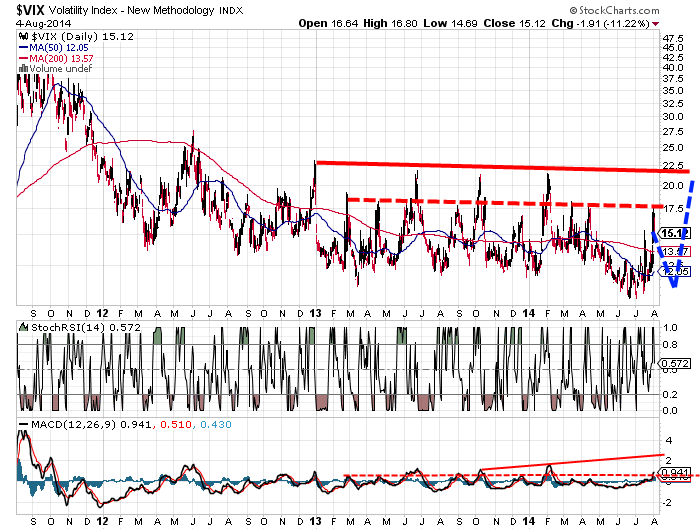
Task: Click the MA(50) 12.05 legend entry
Action: (59, 48)
